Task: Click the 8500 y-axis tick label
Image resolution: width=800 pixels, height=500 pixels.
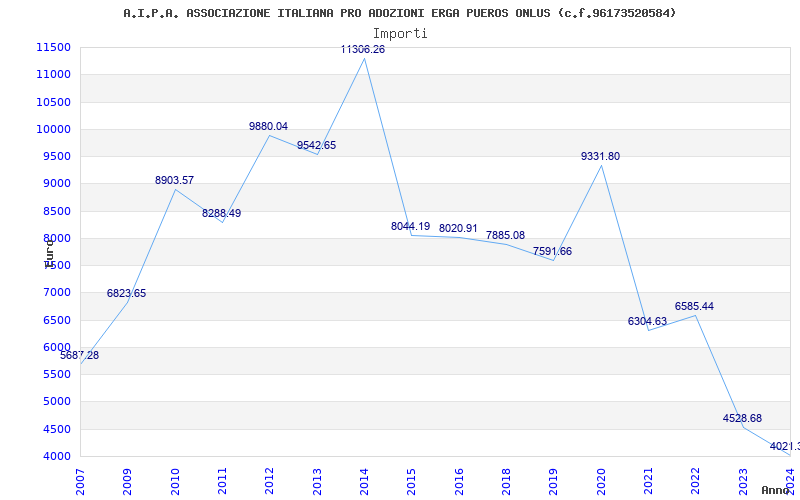Action: coord(56,211)
